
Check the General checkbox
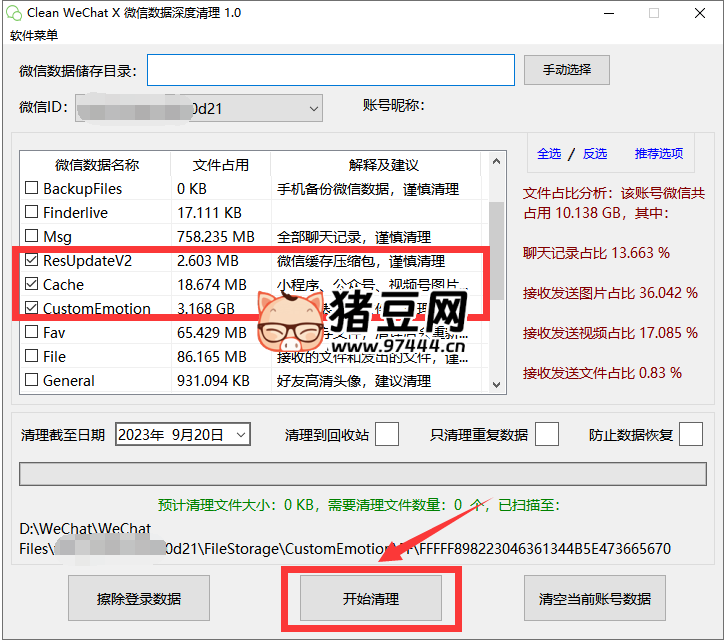(x=31, y=380)
